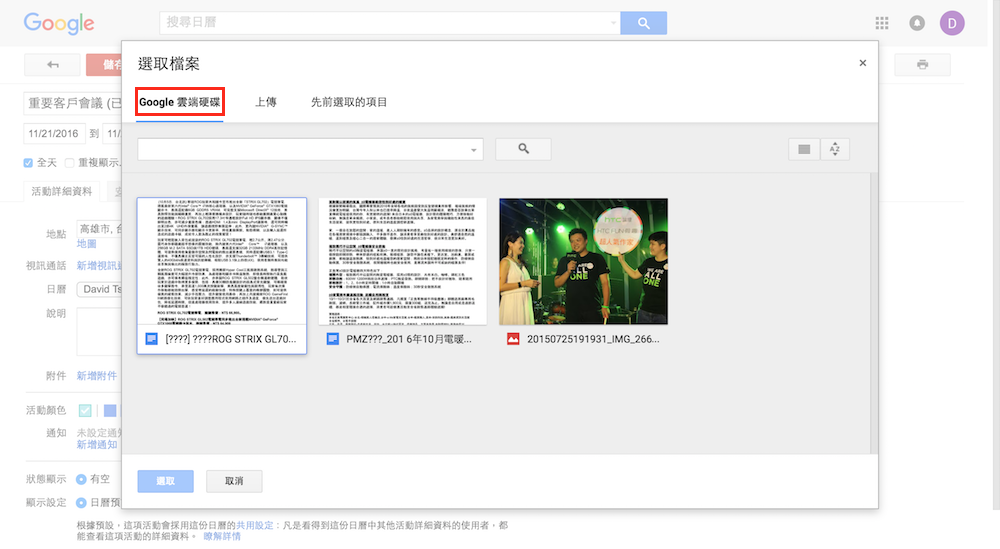Click the file name [????] ????ROG STRIX GL70...
This screenshot has width=1000, height=549.
click(x=231, y=339)
